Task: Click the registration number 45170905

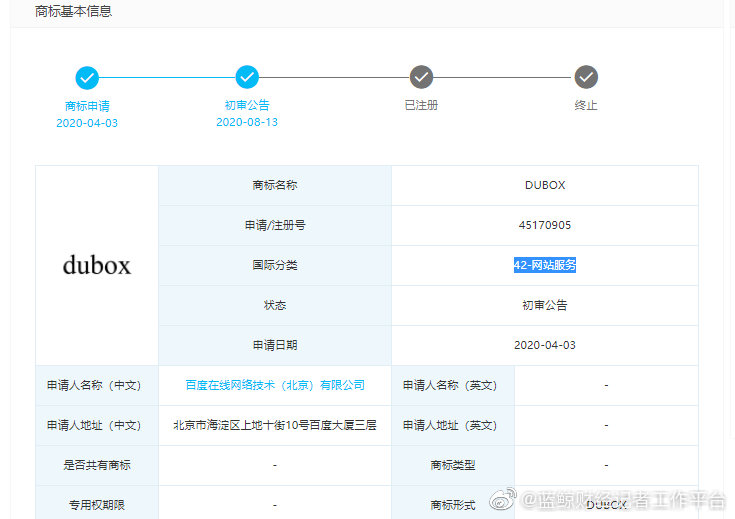Action: click(545, 225)
